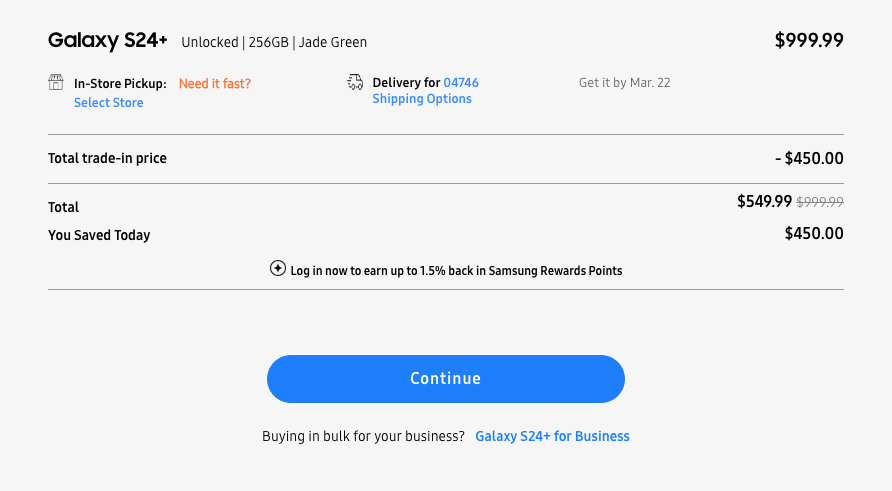The height and width of the screenshot is (491, 892).
Task: Click the Samsung Rewards plus icon
Action: pyautogui.click(x=278, y=269)
